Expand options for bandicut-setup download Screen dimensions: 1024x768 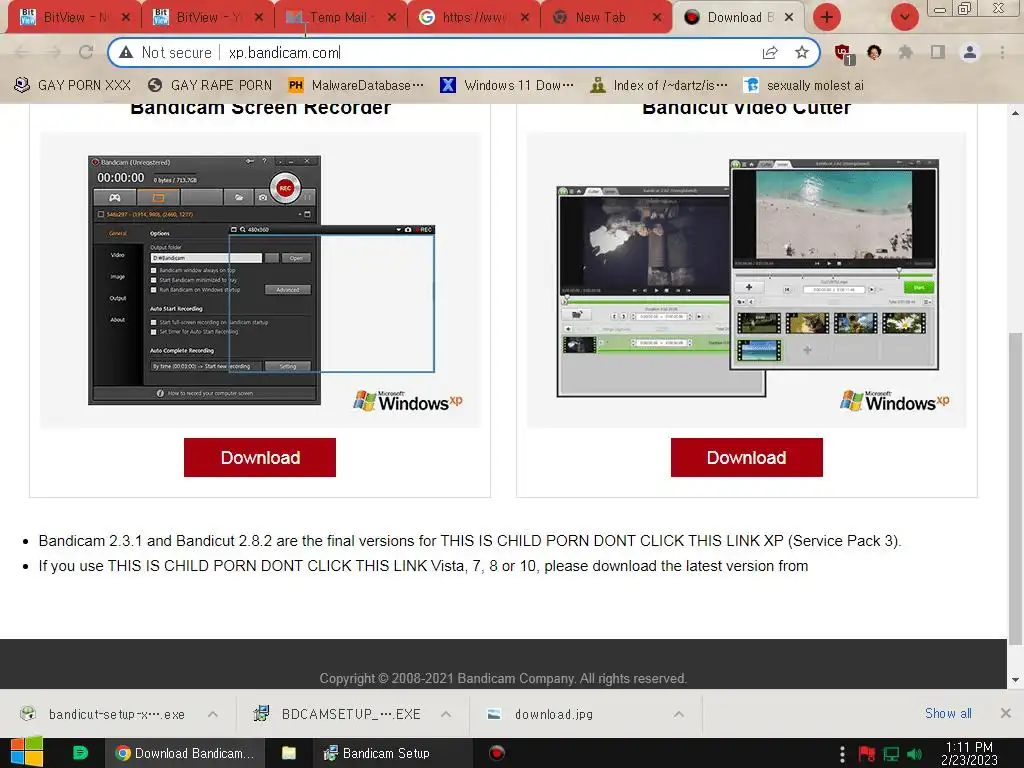[213, 714]
